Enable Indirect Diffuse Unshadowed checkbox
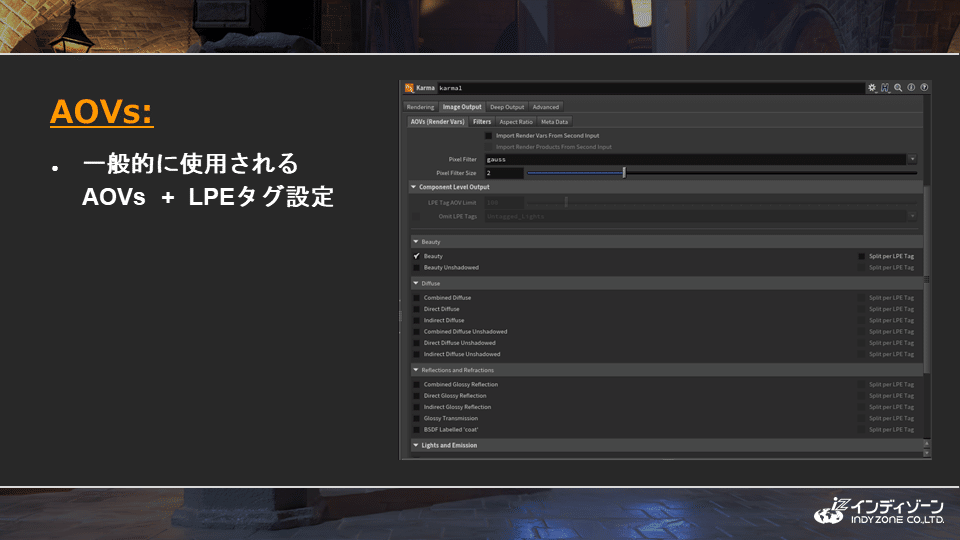The image size is (960, 540). click(x=417, y=354)
